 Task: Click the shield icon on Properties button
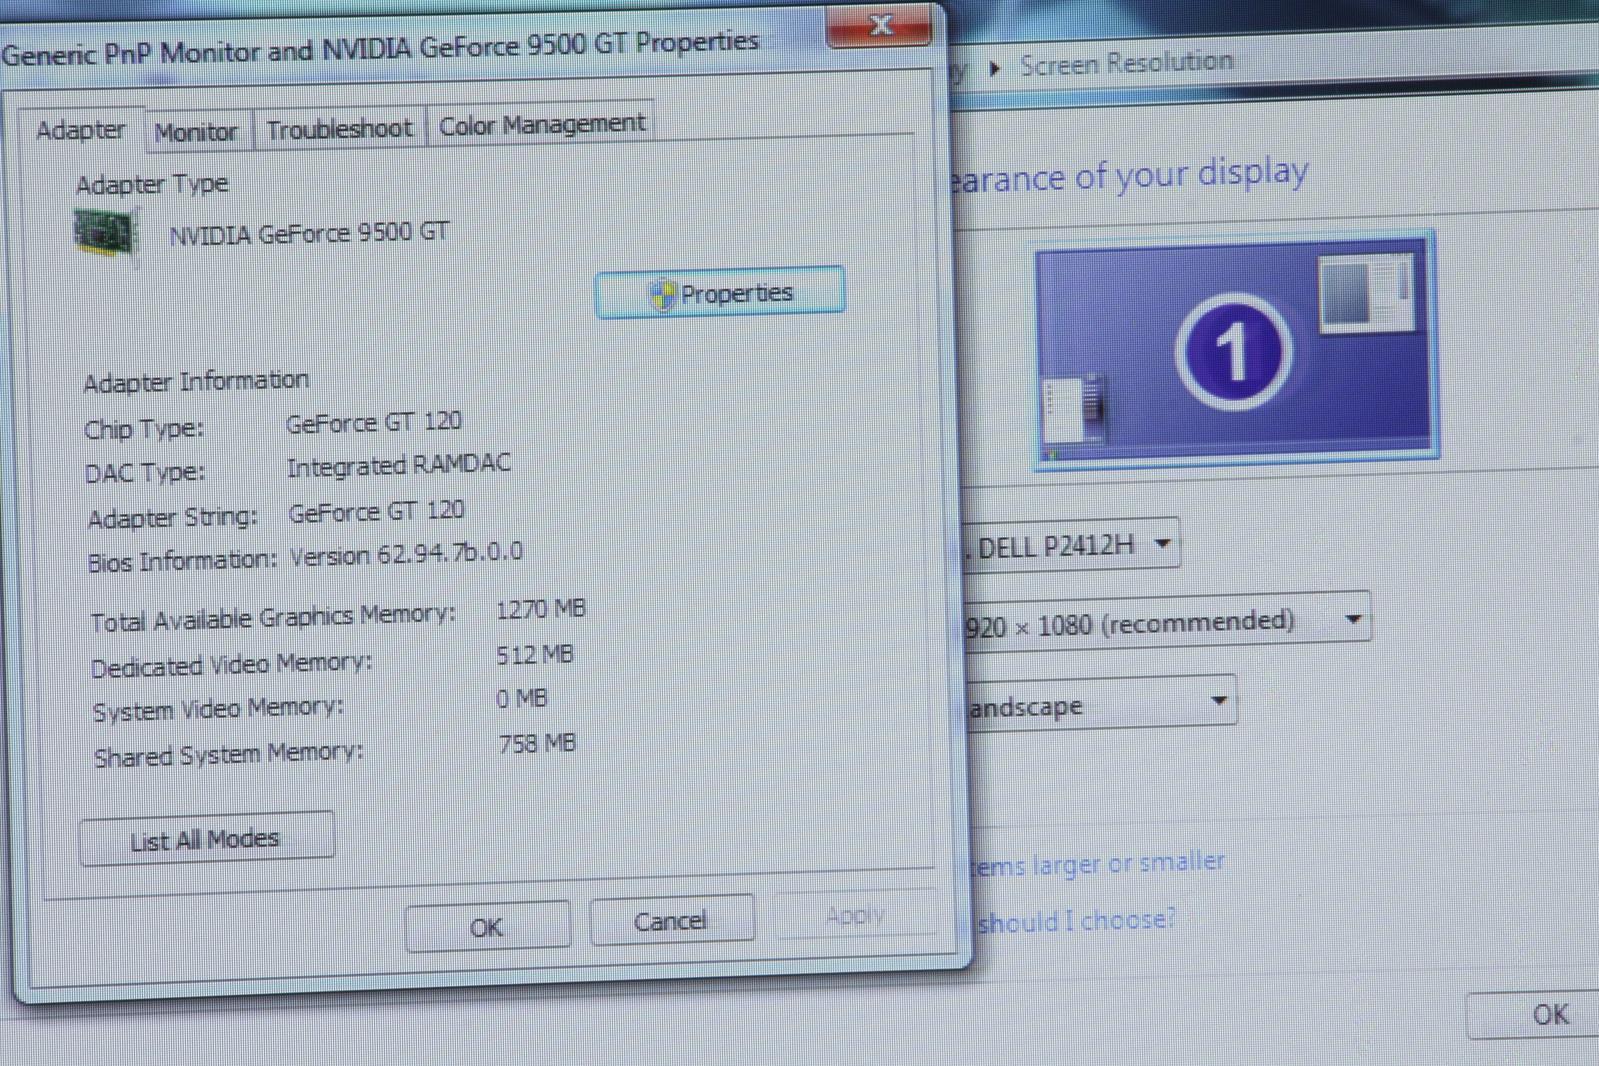pyautogui.click(x=662, y=295)
